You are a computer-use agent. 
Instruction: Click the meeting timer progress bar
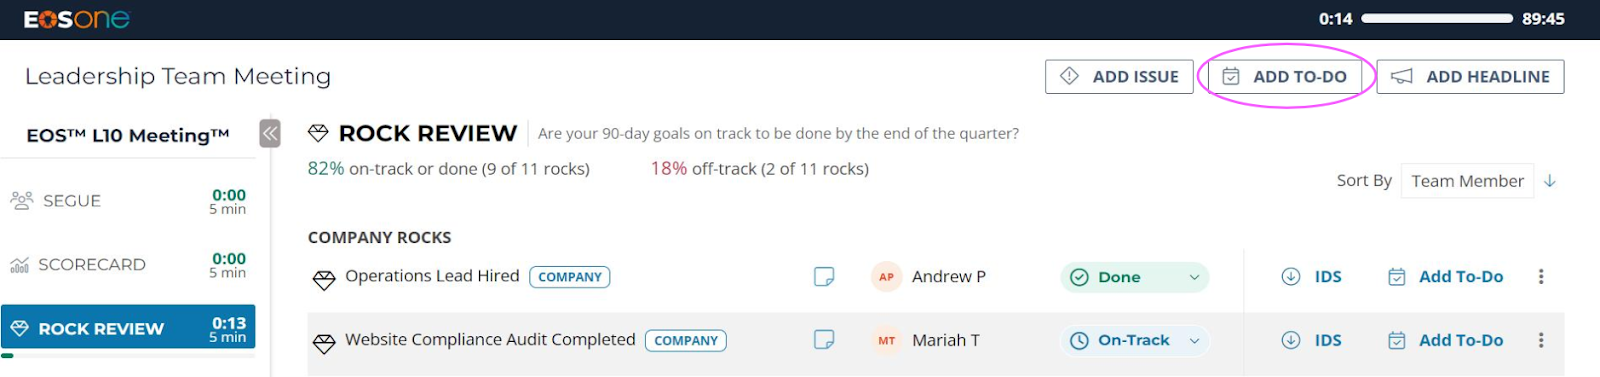(1437, 18)
